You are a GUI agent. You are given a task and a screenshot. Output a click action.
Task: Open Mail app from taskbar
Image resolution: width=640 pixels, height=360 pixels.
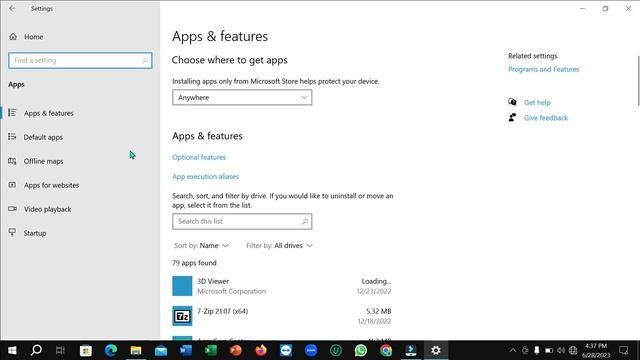pyautogui.click(x=161, y=350)
